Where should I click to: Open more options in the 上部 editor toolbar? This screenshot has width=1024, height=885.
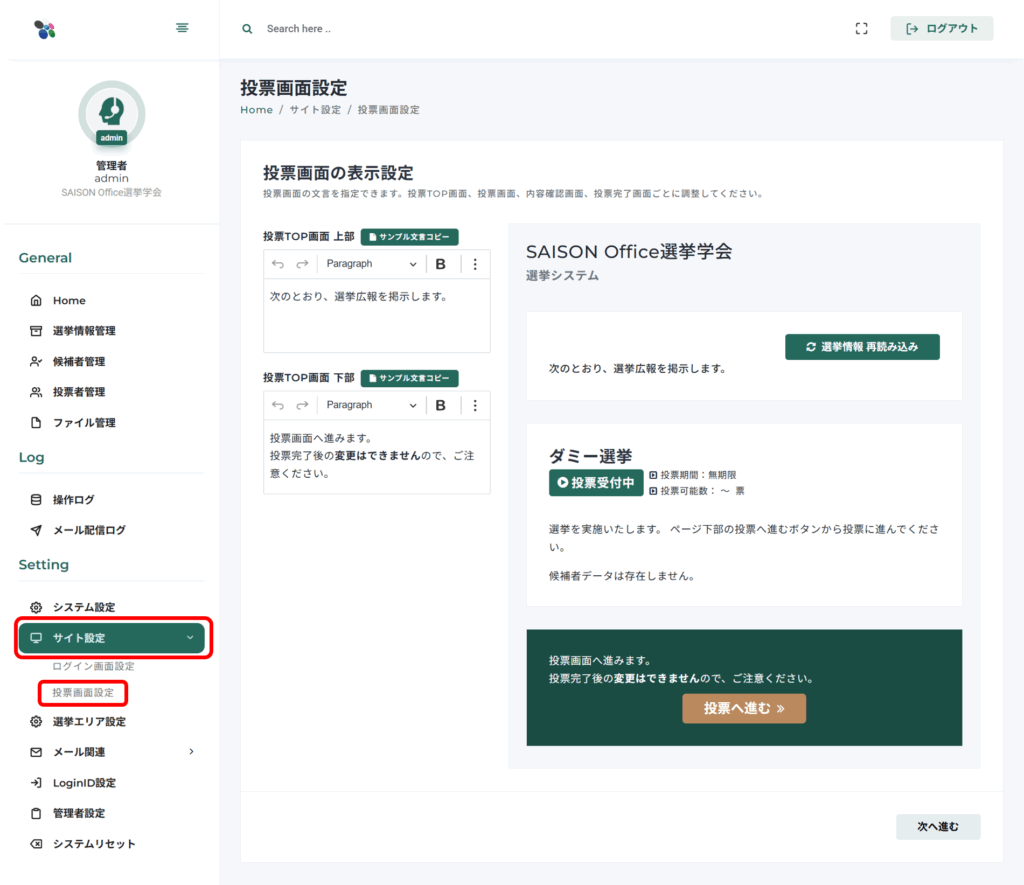[475, 264]
